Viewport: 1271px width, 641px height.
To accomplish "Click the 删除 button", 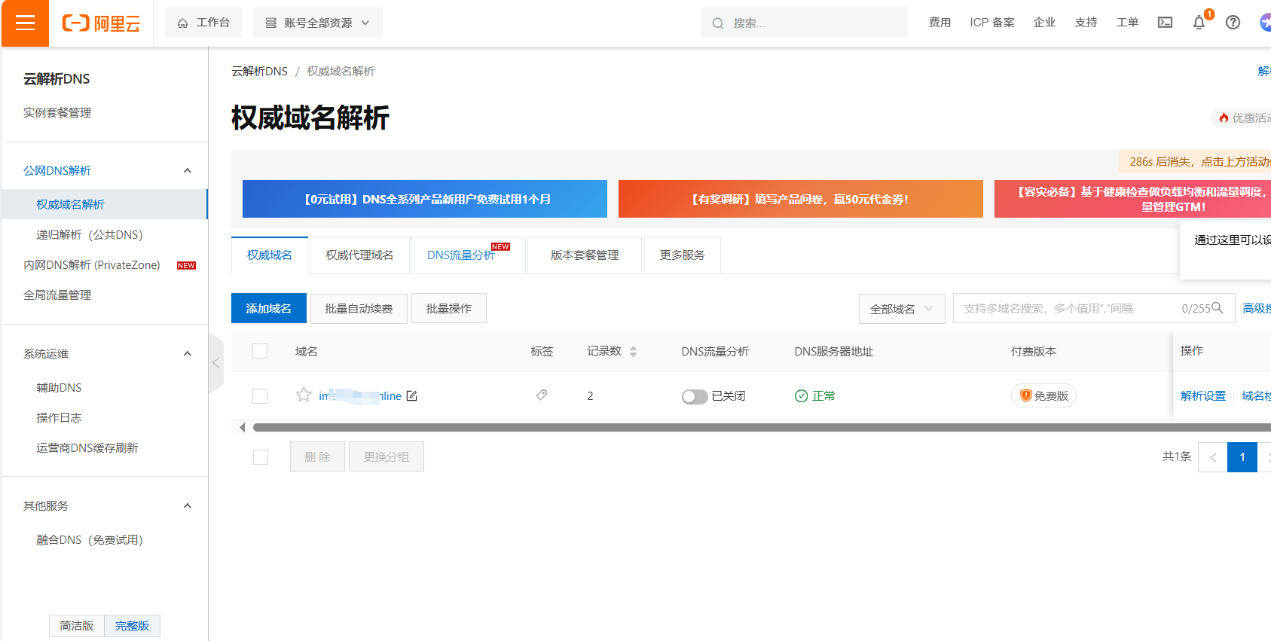I will pos(318,457).
